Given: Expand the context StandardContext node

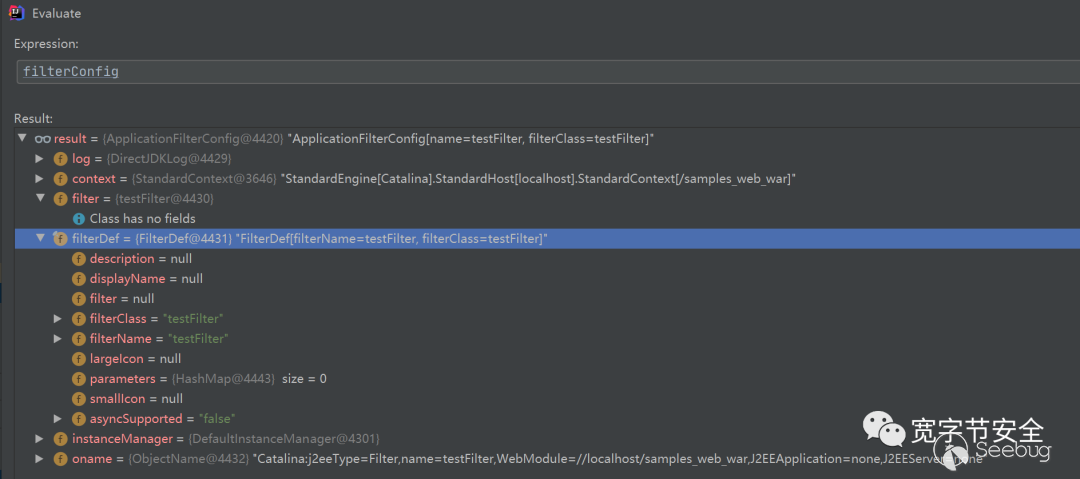Looking at the screenshot, I should point(41,179).
